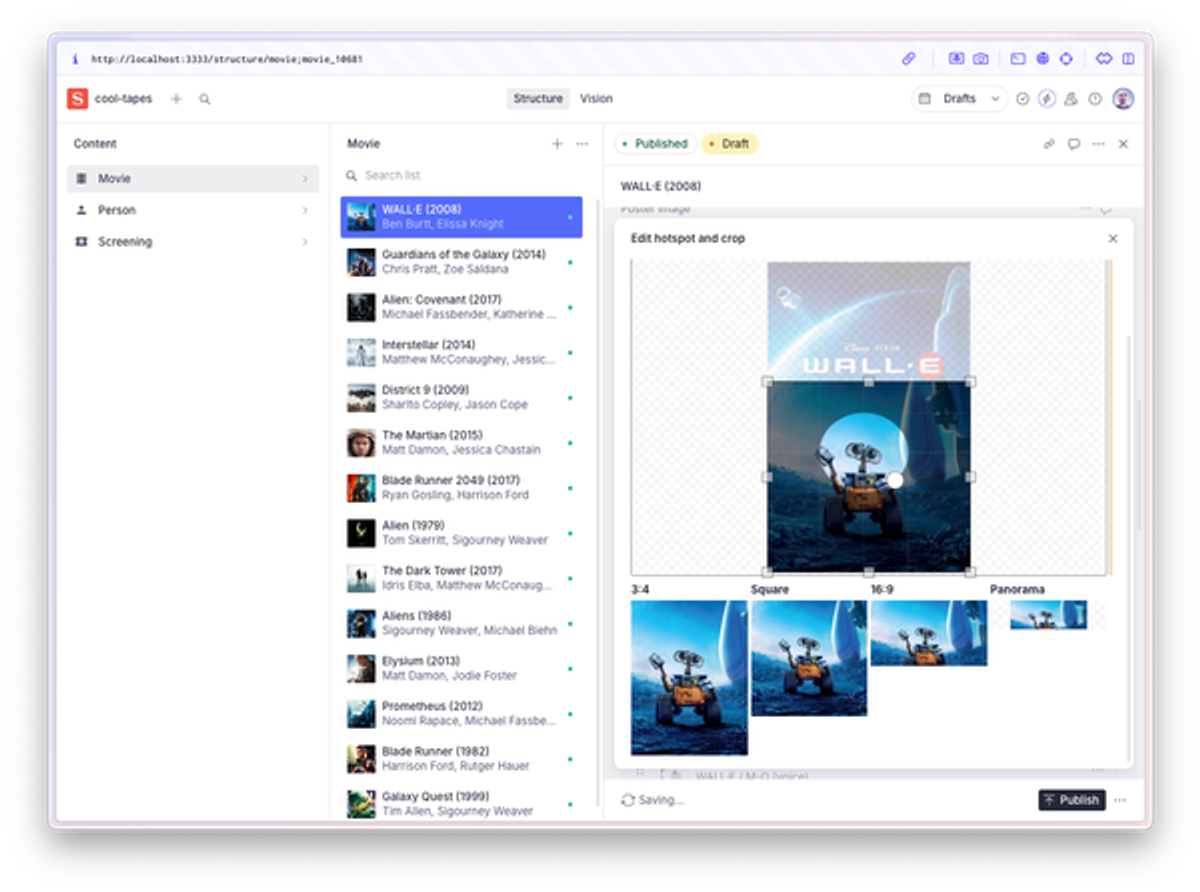Viewport: 1200px width, 892px height.
Task: Select the Draft version chip
Action: click(x=729, y=144)
